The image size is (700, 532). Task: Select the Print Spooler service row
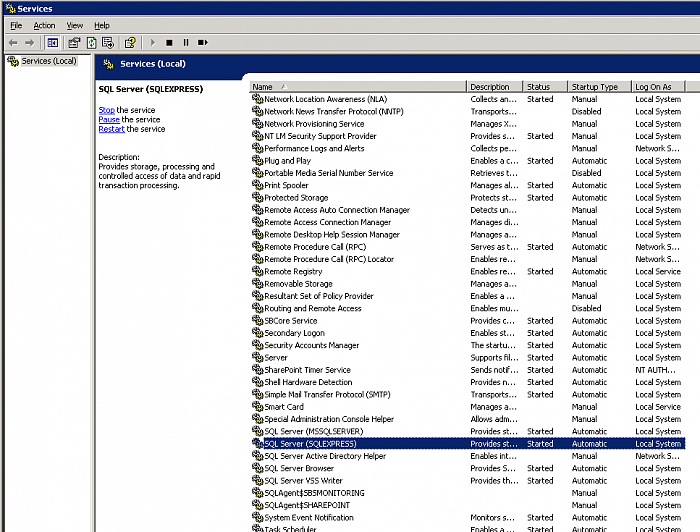point(286,185)
